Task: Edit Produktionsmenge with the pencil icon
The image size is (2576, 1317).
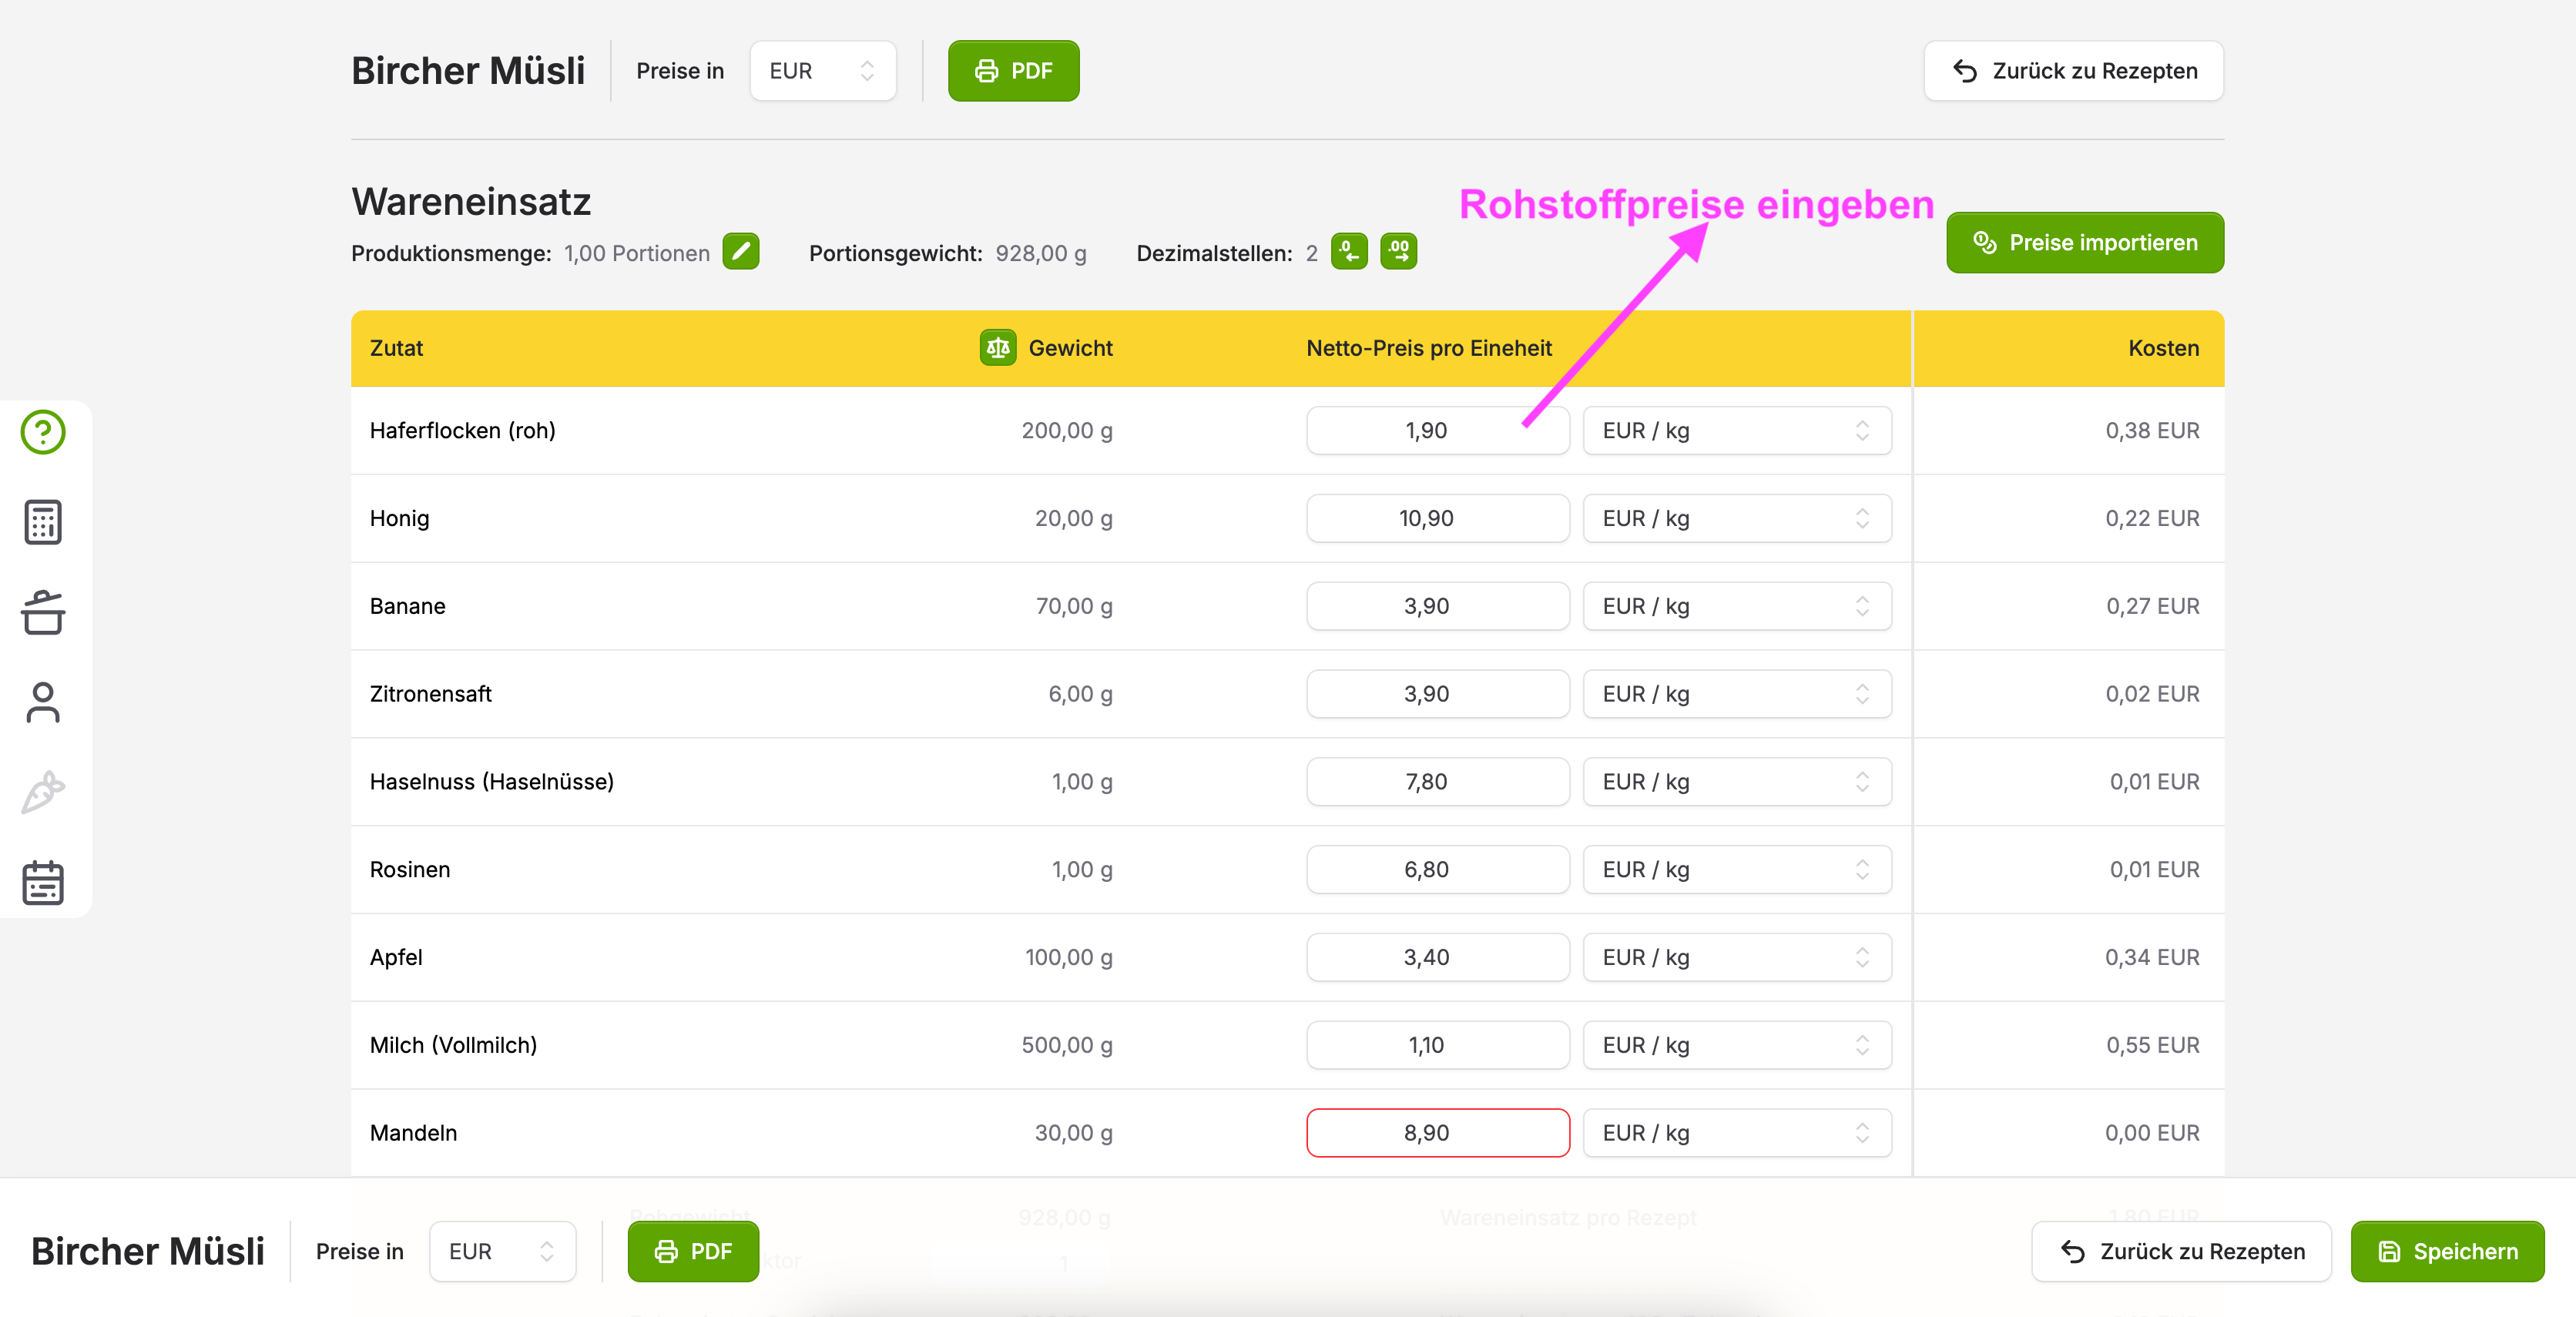Action: [740, 252]
